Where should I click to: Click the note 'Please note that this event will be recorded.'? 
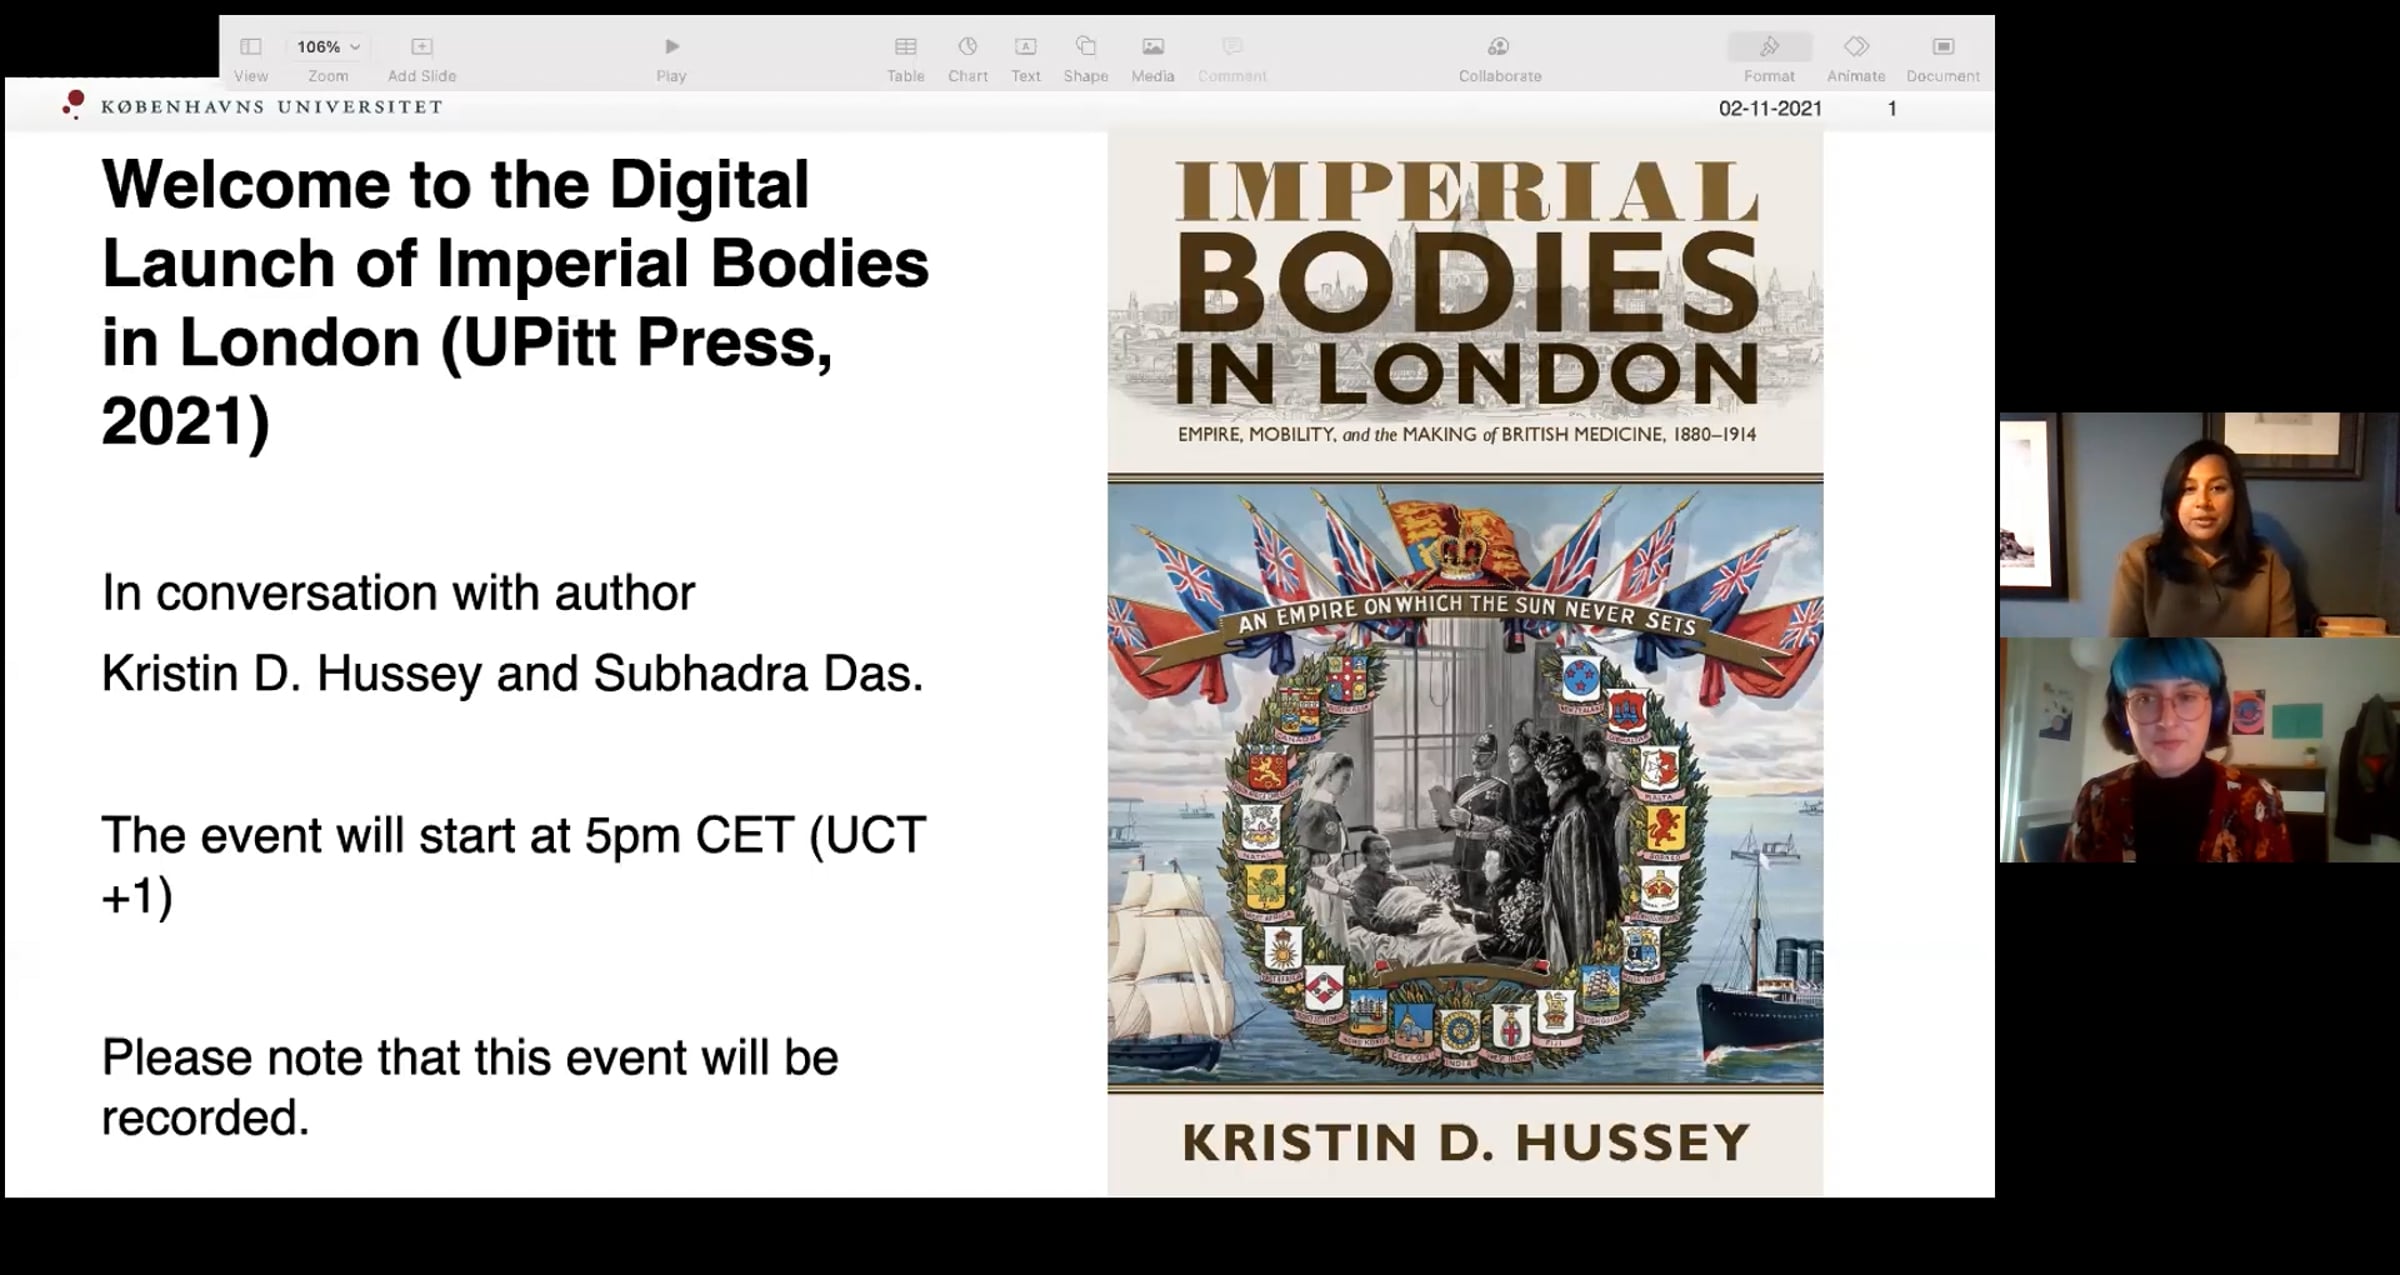tap(470, 1087)
